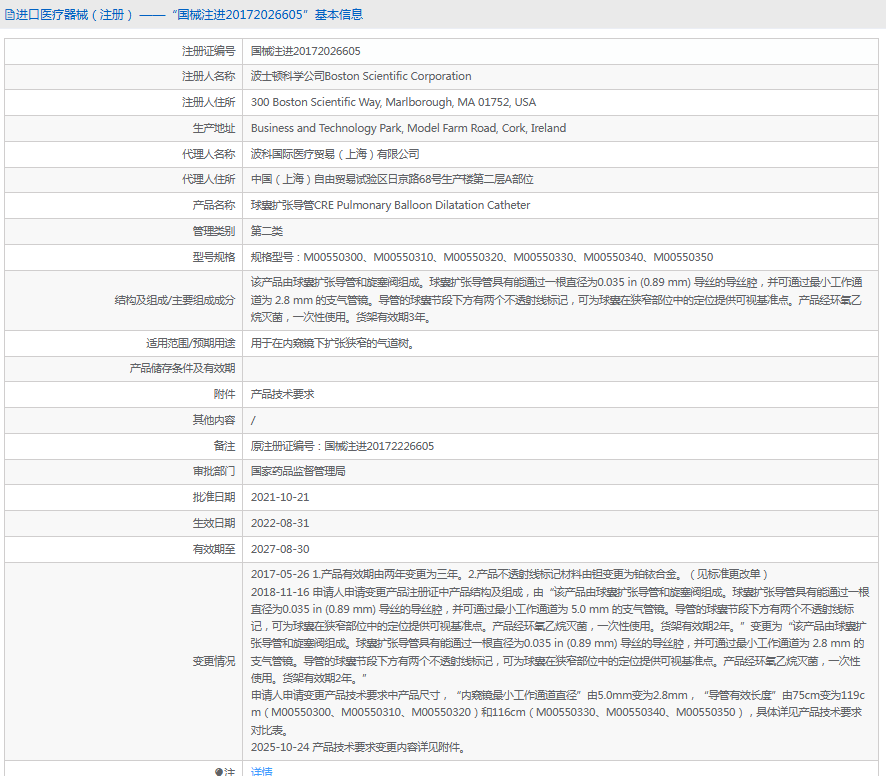Click the 注册证编号 field label

click(x=209, y=51)
